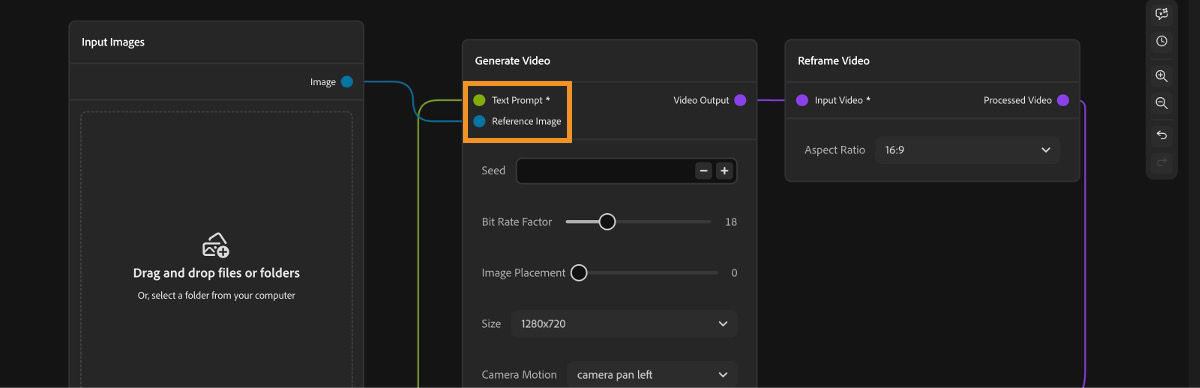Undo the last action
Image resolution: width=1200 pixels, height=388 pixels.
click(x=1161, y=135)
